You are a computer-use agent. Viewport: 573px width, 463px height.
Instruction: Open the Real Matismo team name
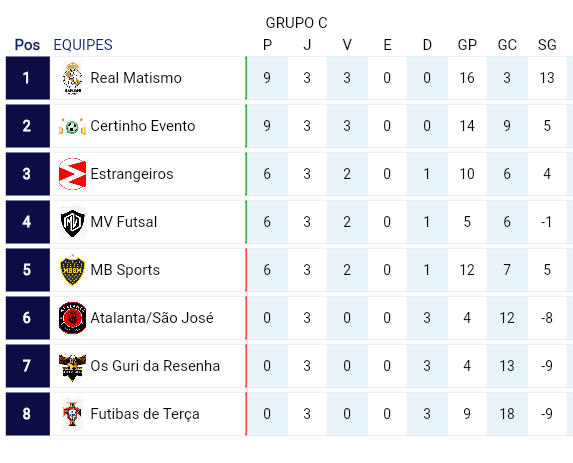click(x=136, y=78)
